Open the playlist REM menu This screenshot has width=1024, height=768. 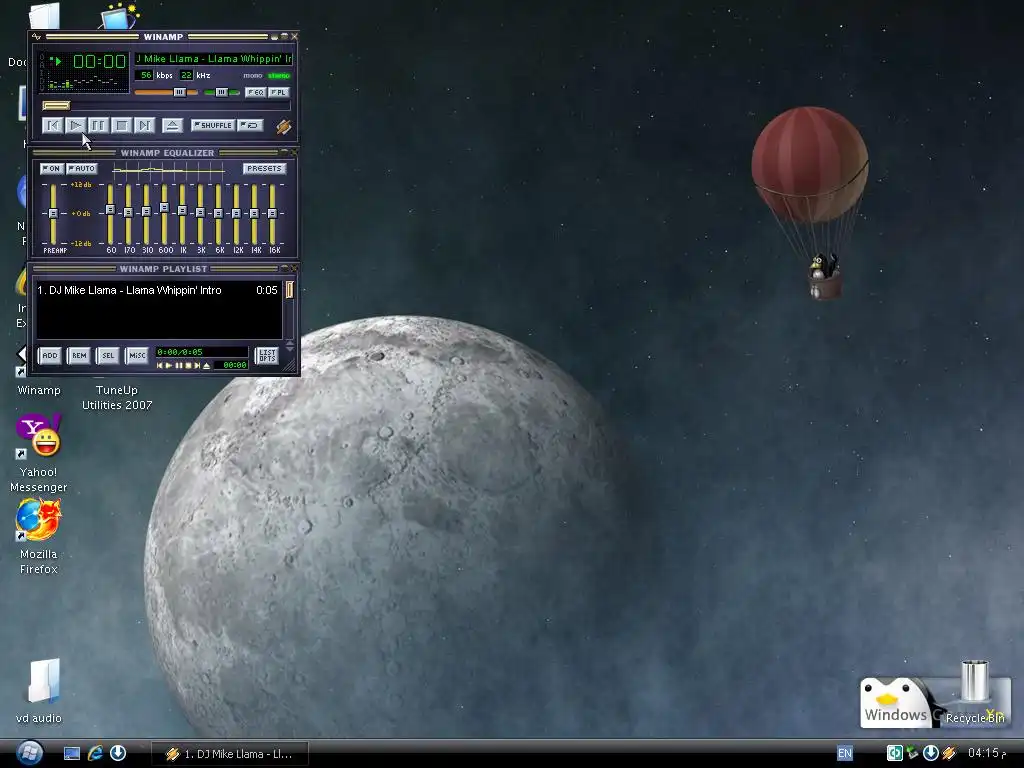coord(79,355)
